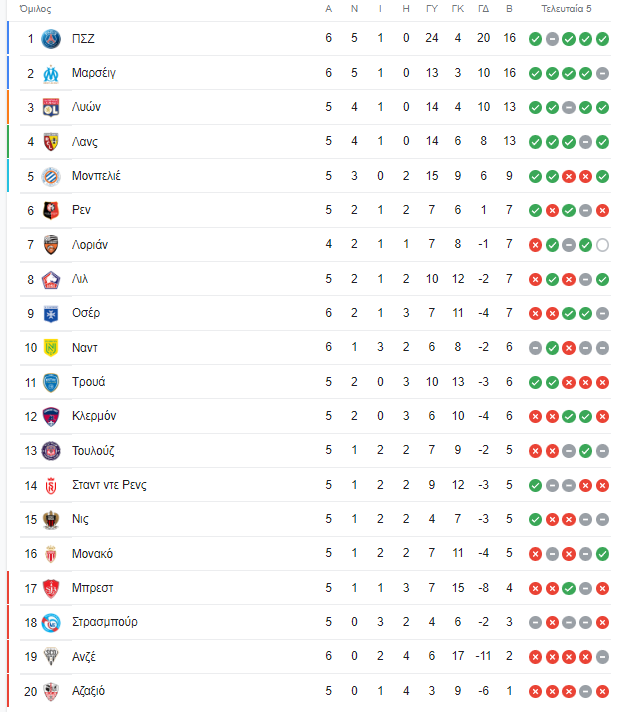Click the ΓΔ goal difference header
Screen dimensions: 627x712
[x=484, y=9]
